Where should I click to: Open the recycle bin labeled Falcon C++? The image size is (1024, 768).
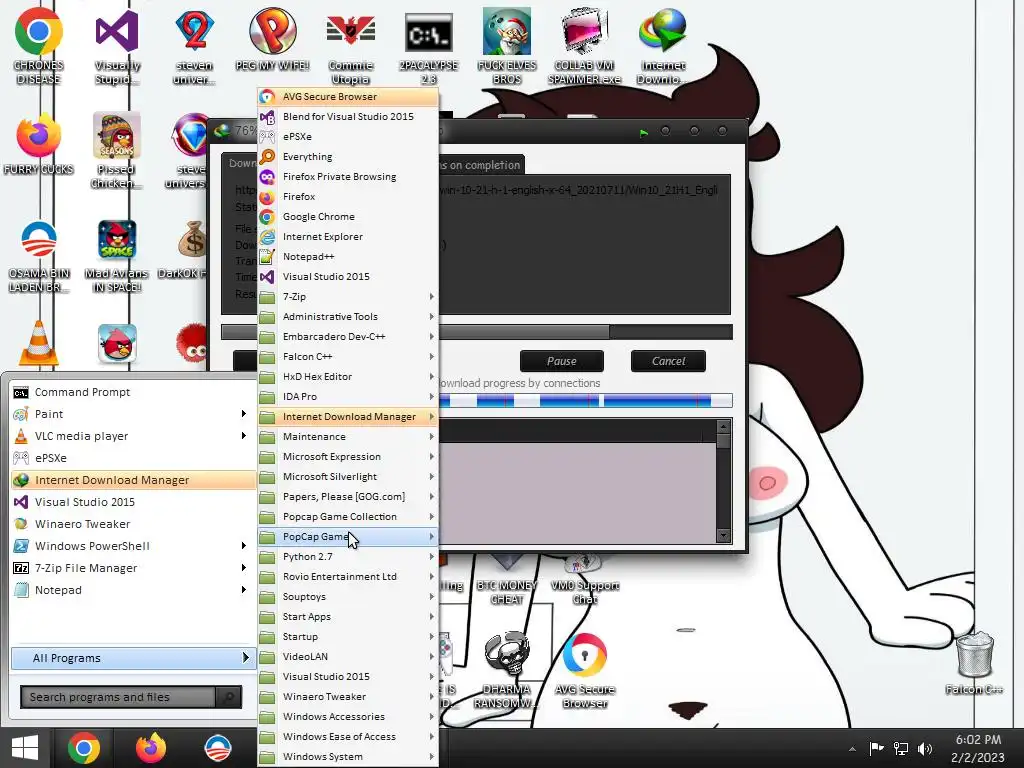click(x=974, y=663)
